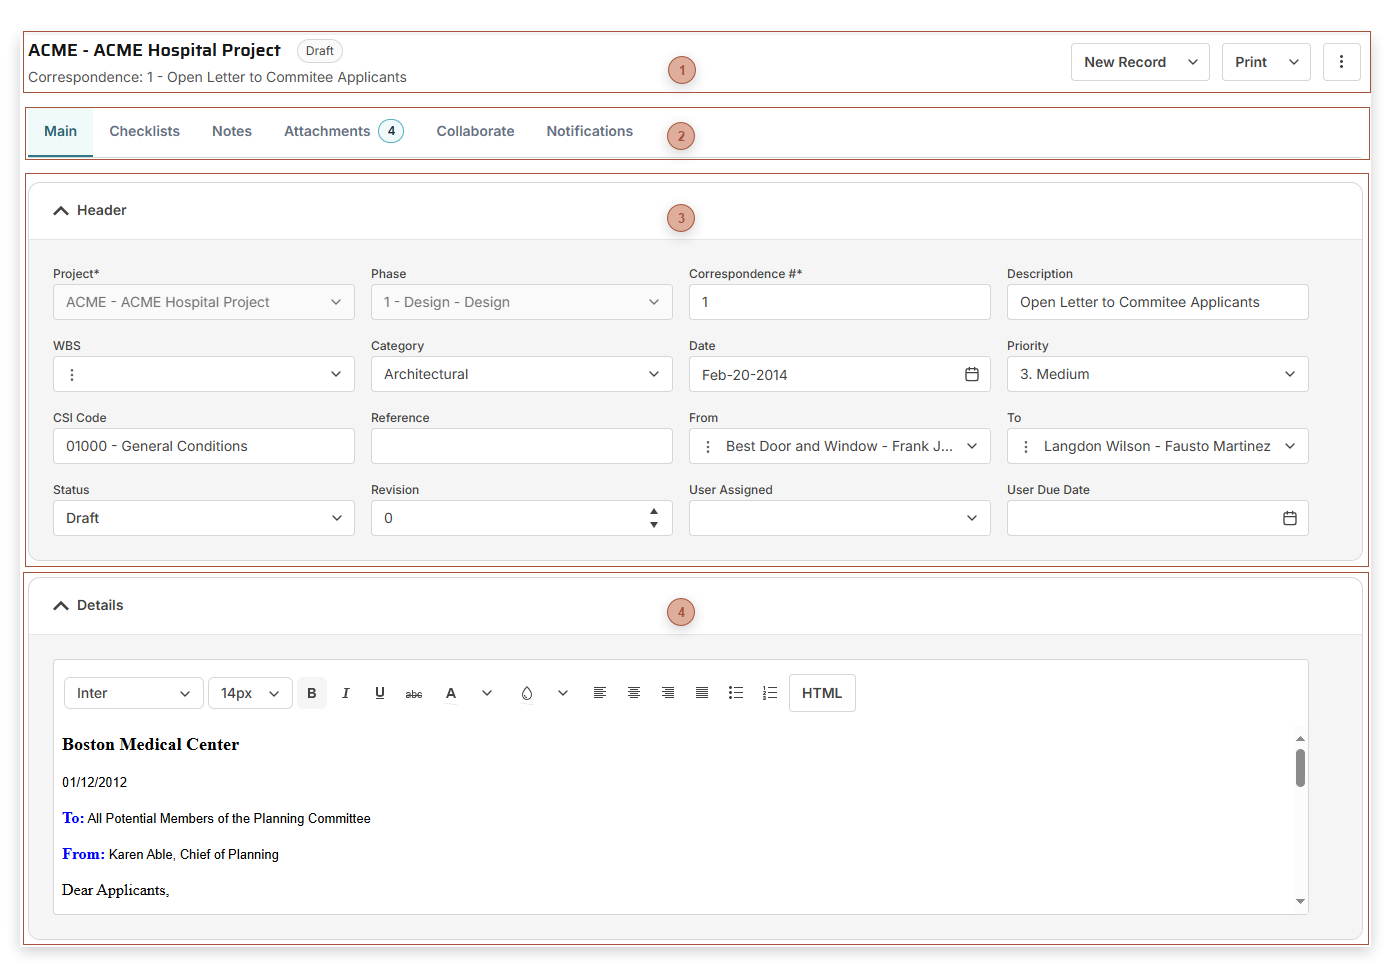Open the User Due Date calendar icon
The height and width of the screenshot is (970, 1392).
click(1289, 518)
